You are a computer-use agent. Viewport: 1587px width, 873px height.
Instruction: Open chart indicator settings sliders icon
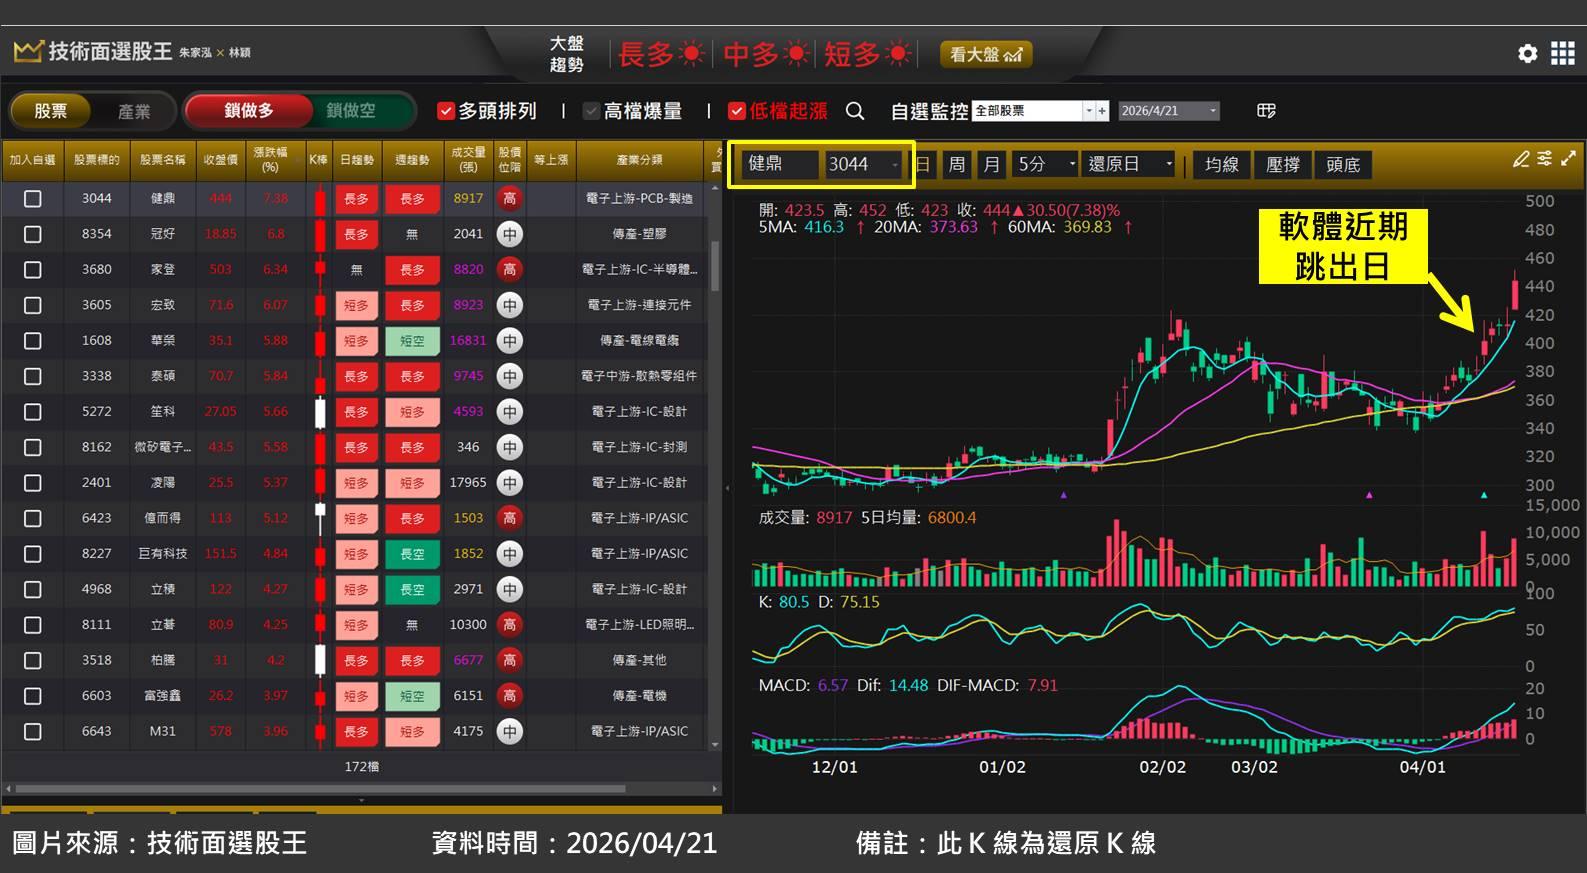(x=1545, y=159)
